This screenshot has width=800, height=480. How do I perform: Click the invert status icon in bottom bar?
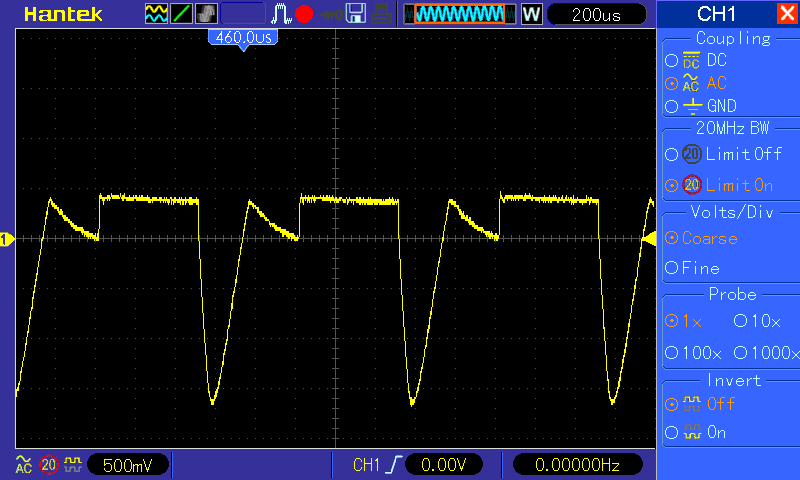(72, 464)
